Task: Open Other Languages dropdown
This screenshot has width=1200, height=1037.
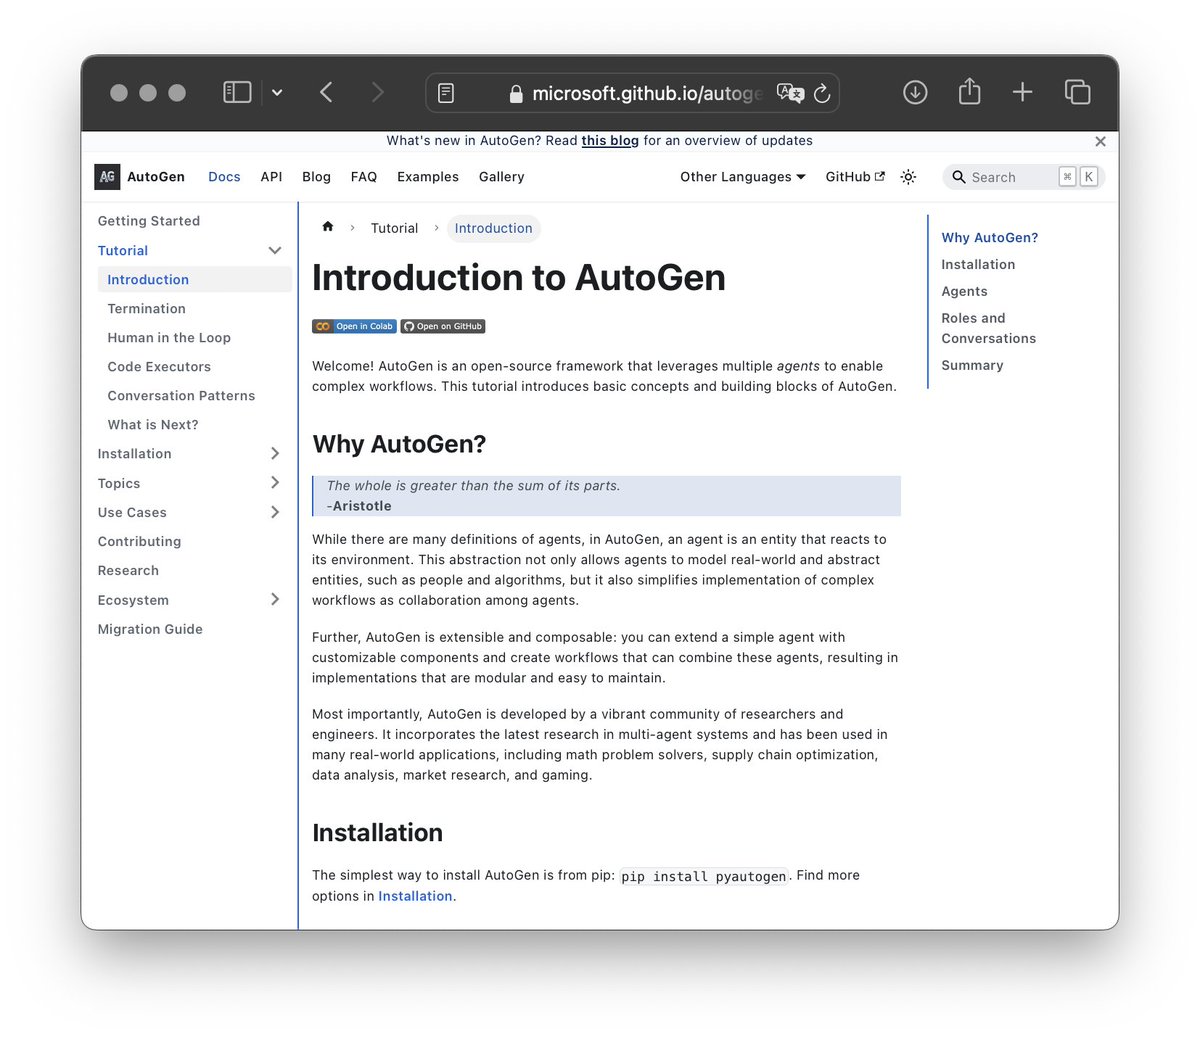Action: pyautogui.click(x=743, y=177)
